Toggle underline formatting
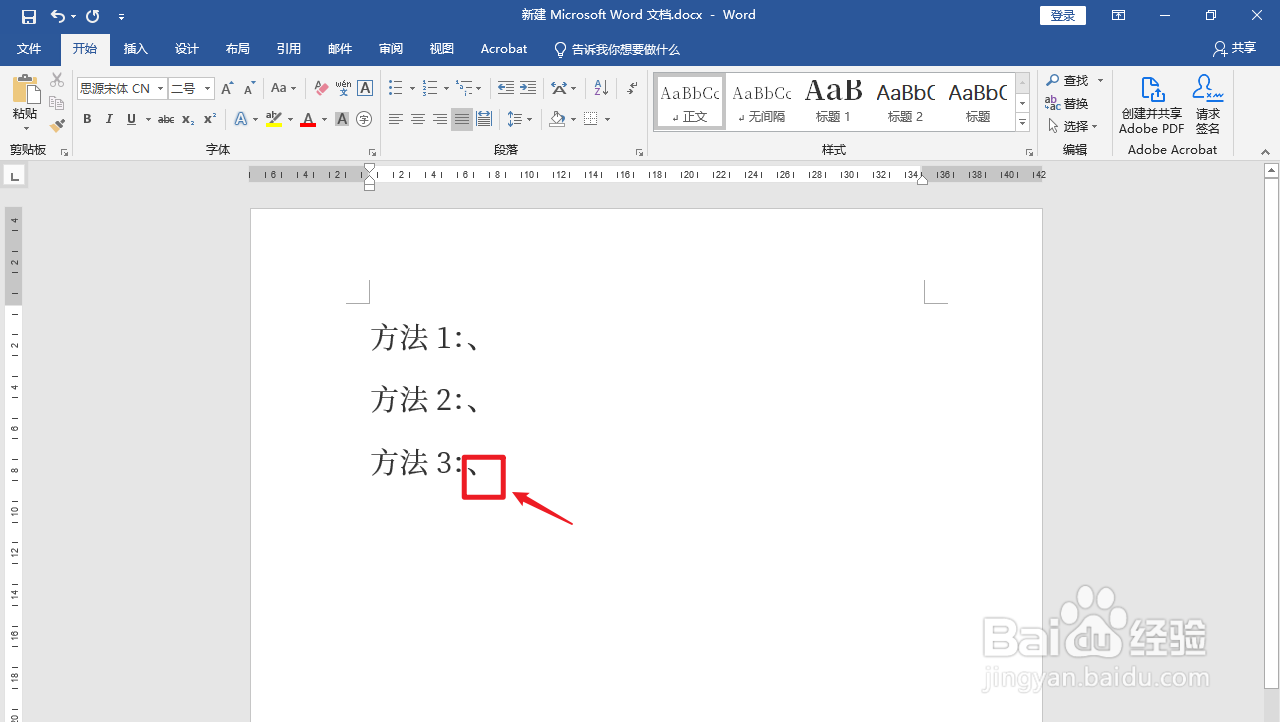The width and height of the screenshot is (1280, 722). [x=131, y=119]
